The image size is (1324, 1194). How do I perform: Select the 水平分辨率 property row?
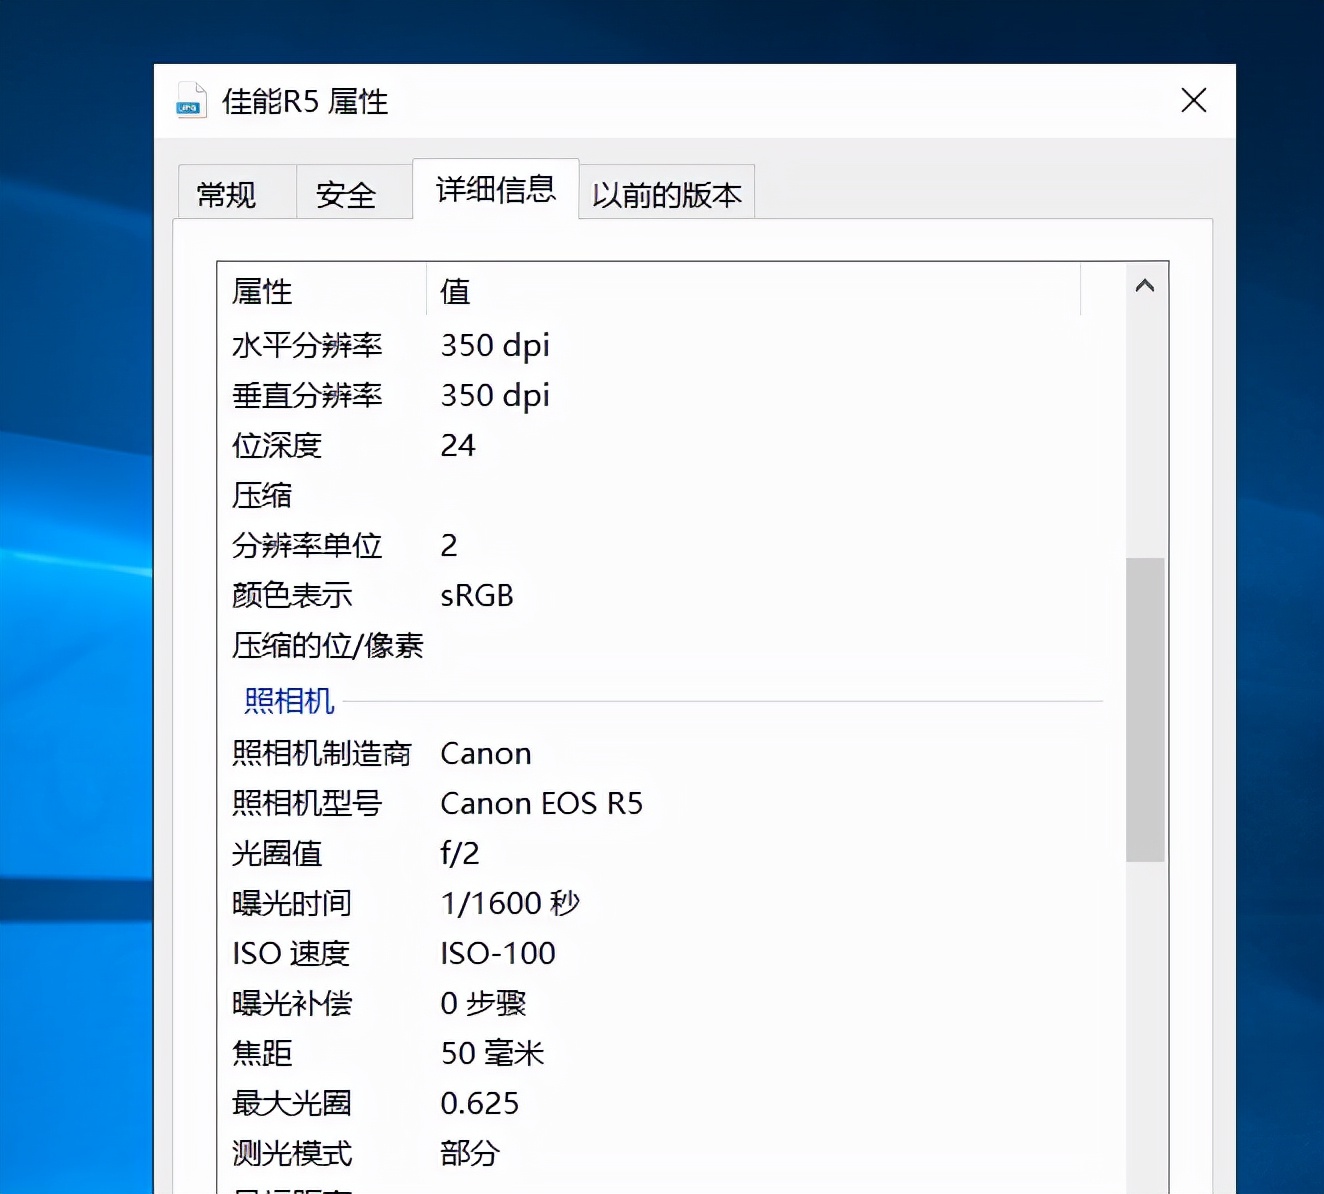pyautogui.click(x=308, y=345)
